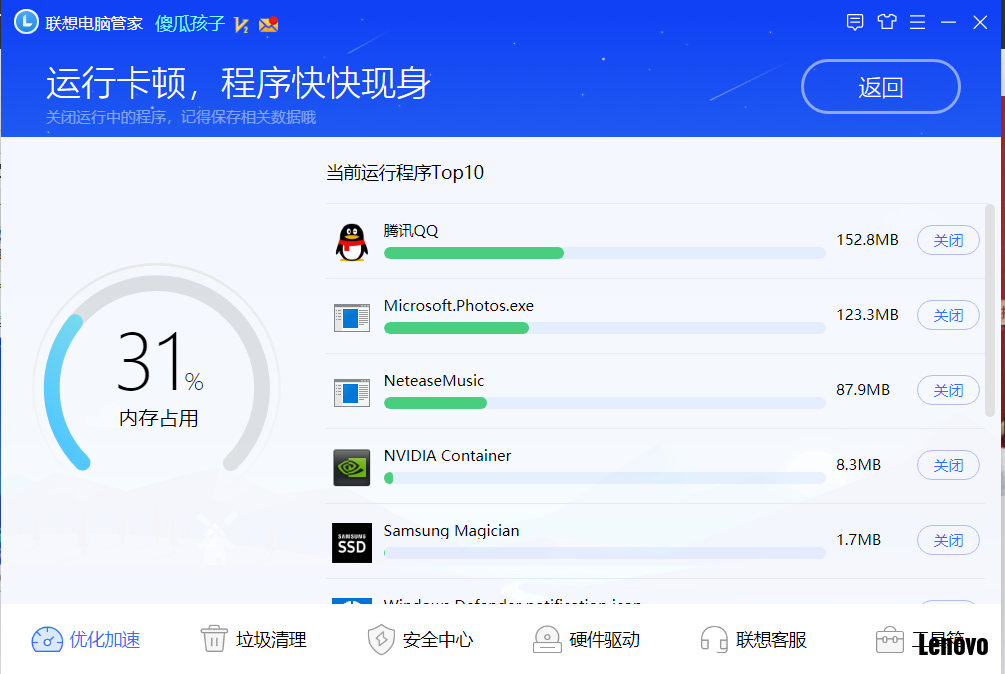Close the Microsoft.Photos.exe process

[x=947, y=315]
